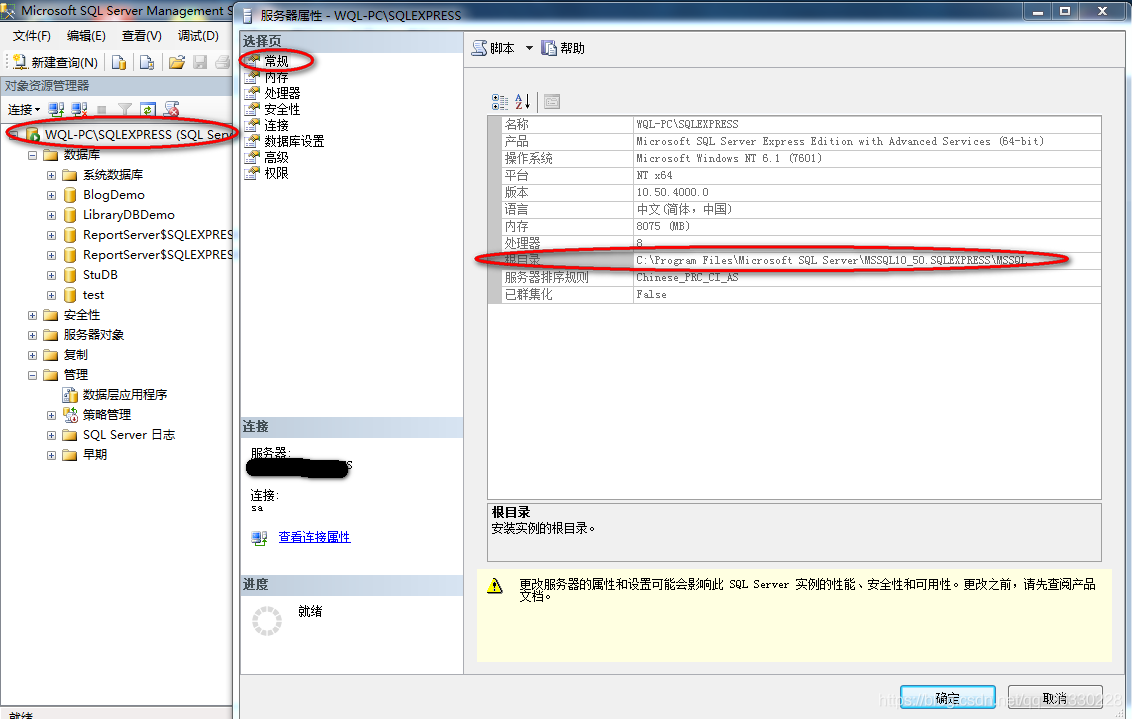Select the 内存 page

click(276, 77)
